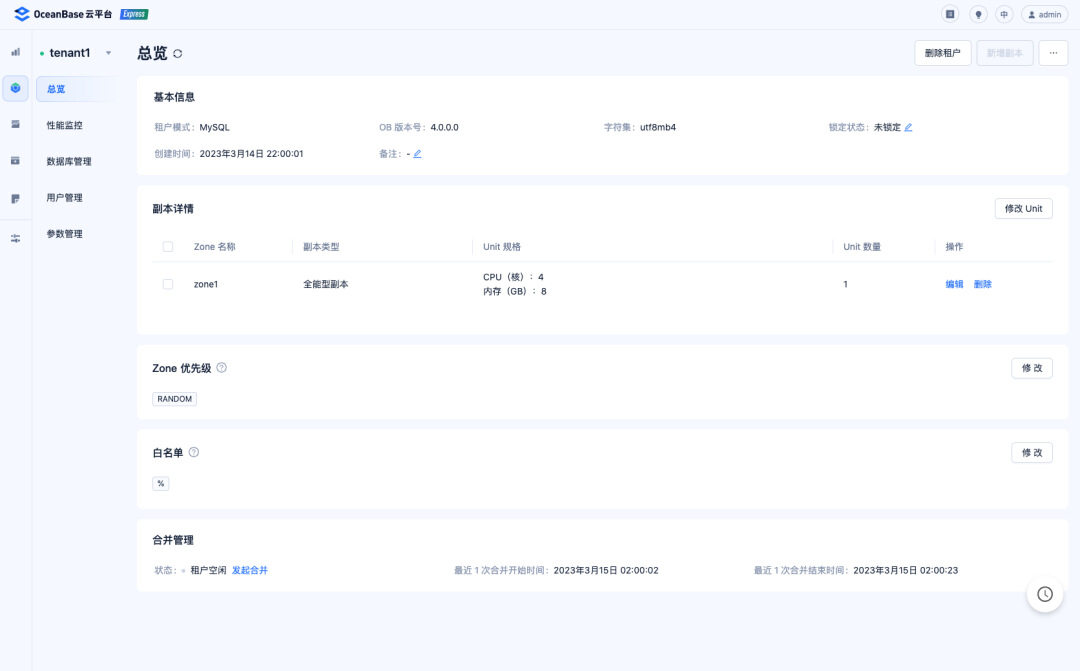
Task: Click the 新增副本 button
Action: coord(1004,53)
